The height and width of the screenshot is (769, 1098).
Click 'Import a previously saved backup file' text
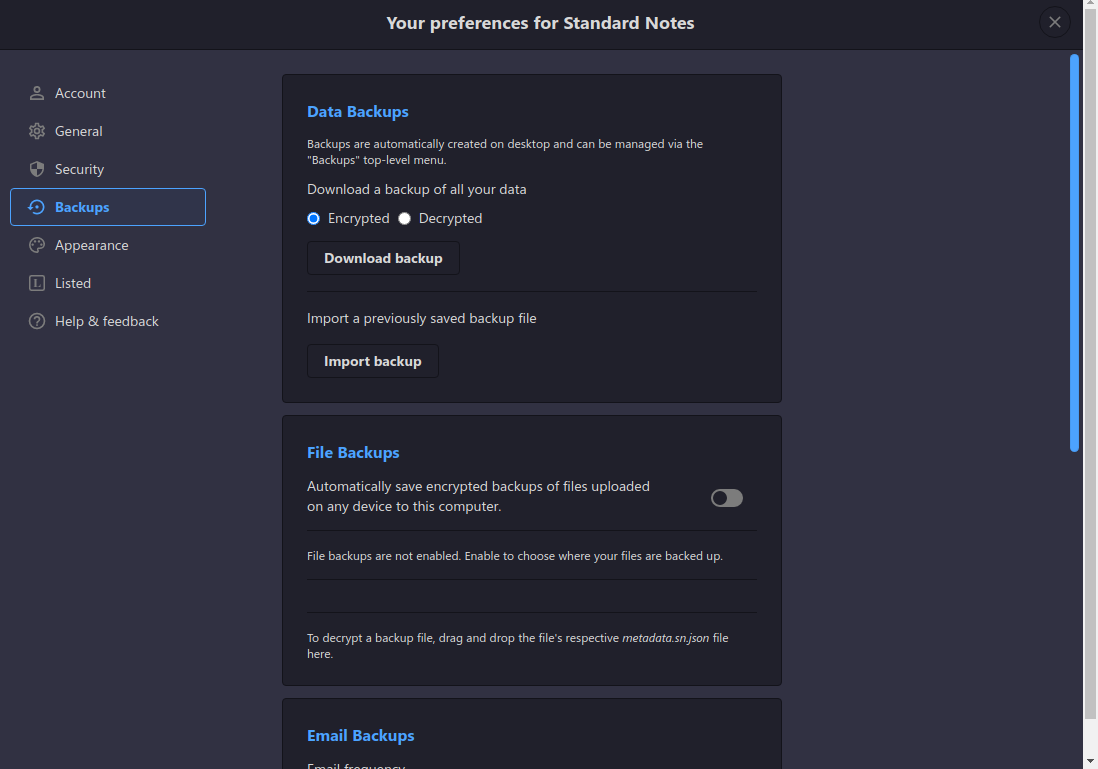(x=422, y=319)
